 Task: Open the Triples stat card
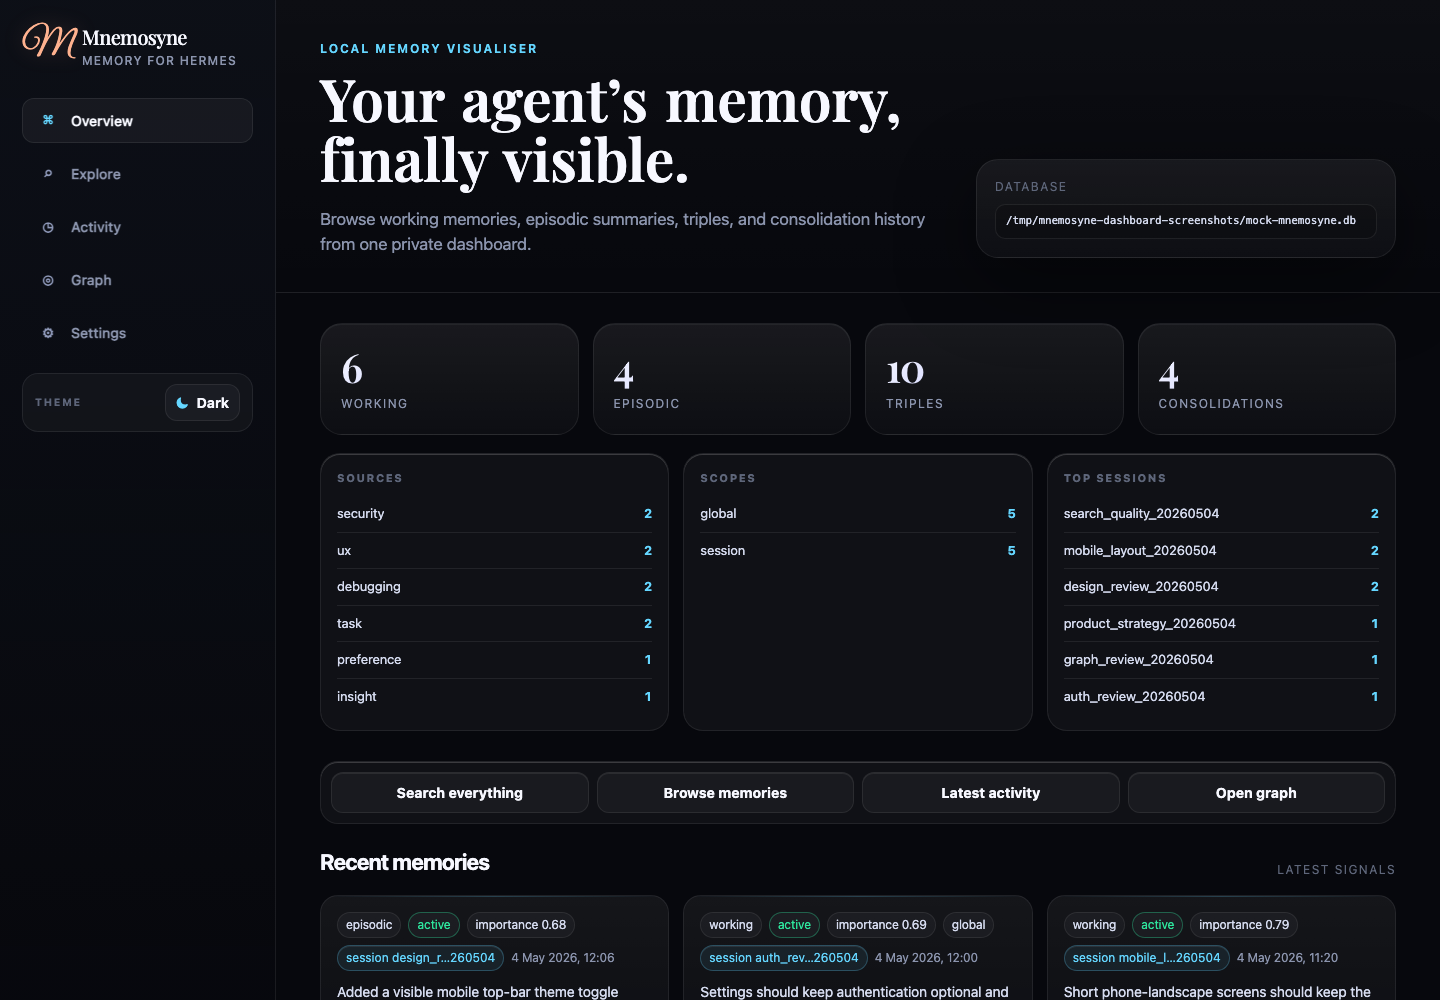[x=994, y=379]
